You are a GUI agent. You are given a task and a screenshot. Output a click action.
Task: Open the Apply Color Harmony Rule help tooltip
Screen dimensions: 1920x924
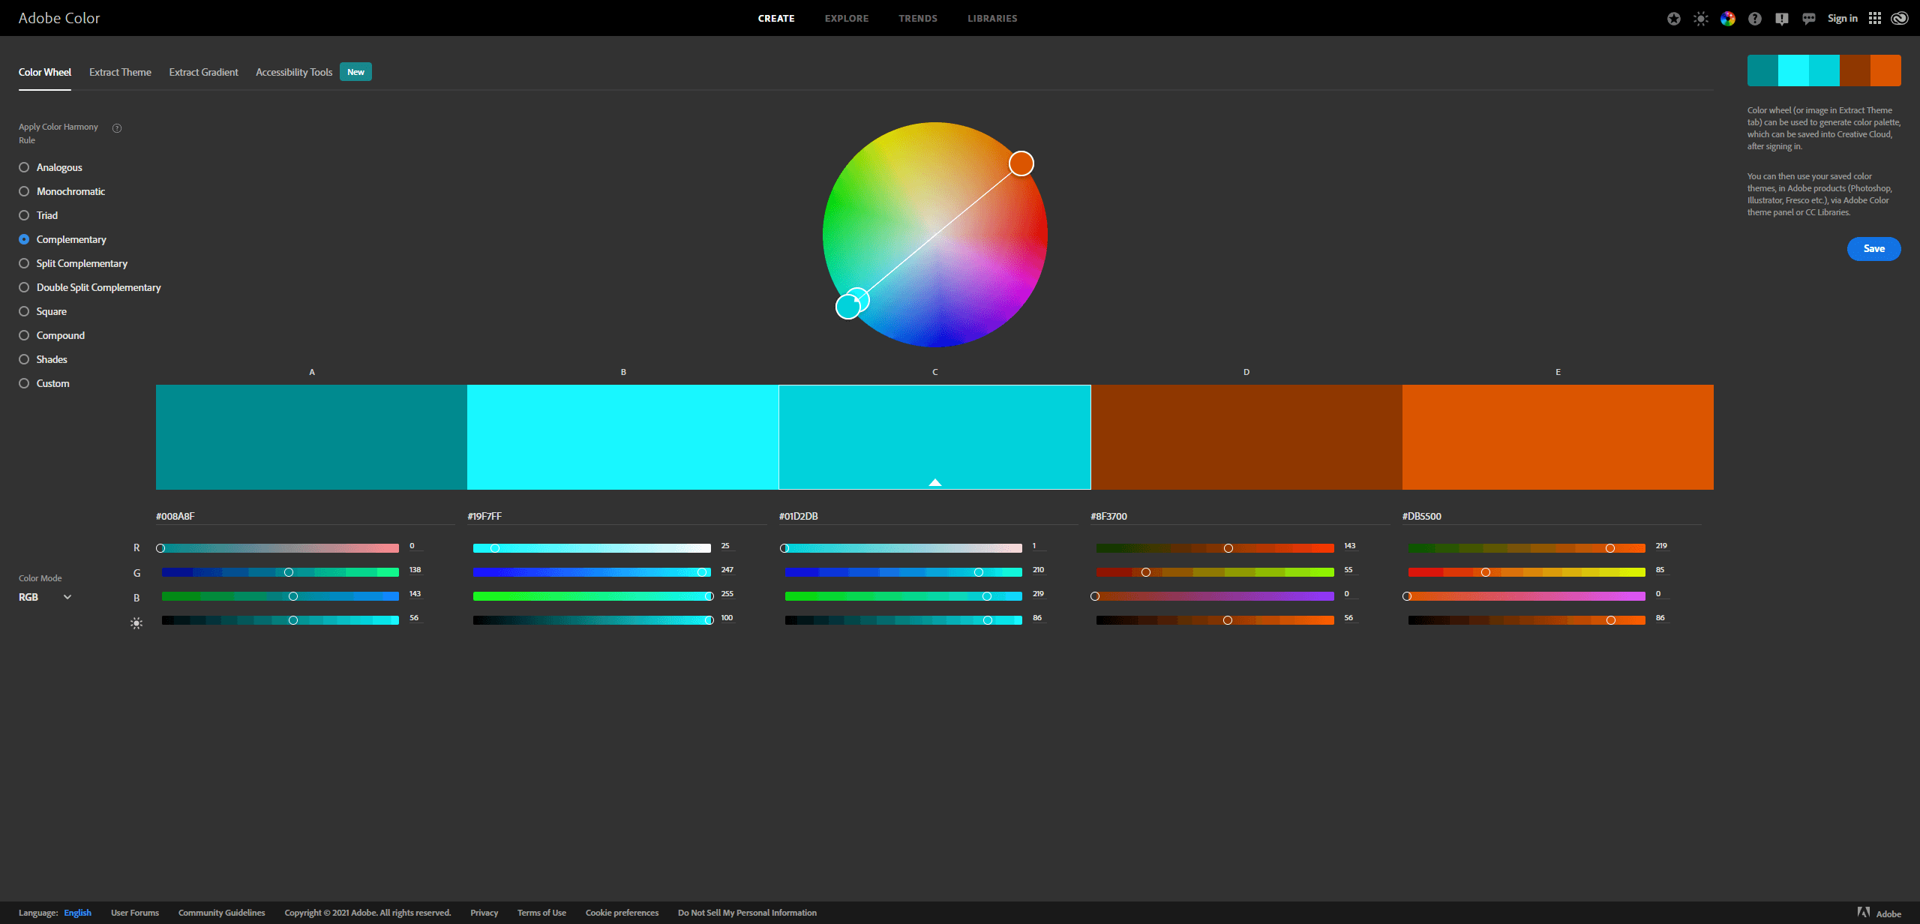point(117,127)
